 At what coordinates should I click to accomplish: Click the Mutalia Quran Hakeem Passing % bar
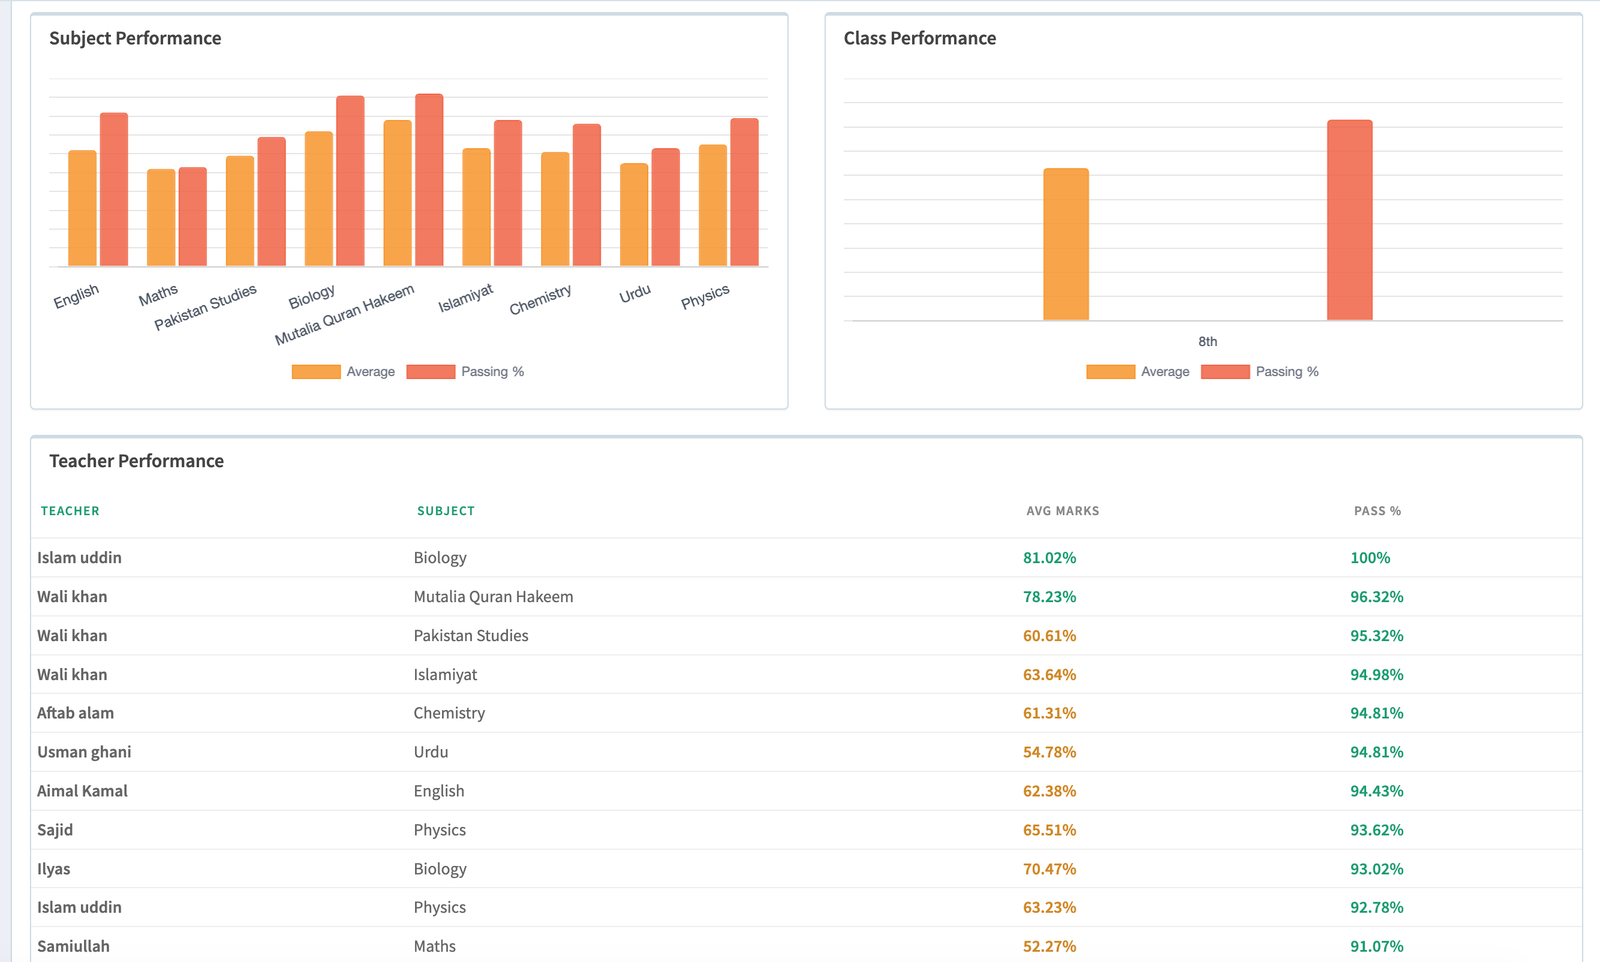click(429, 180)
